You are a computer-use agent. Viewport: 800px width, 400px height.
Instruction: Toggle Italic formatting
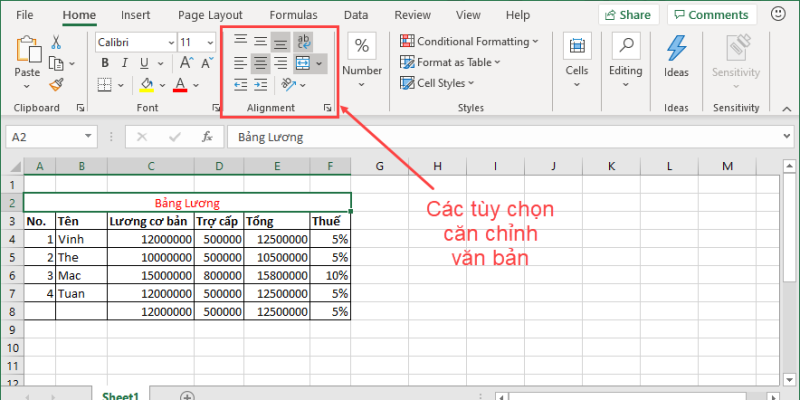[x=125, y=63]
